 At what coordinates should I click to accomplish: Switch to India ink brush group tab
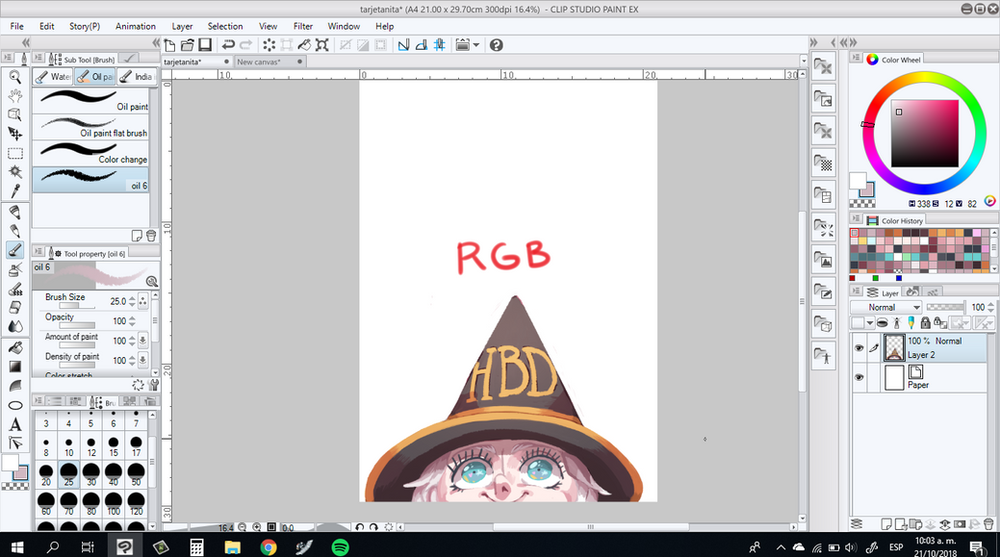point(136,77)
